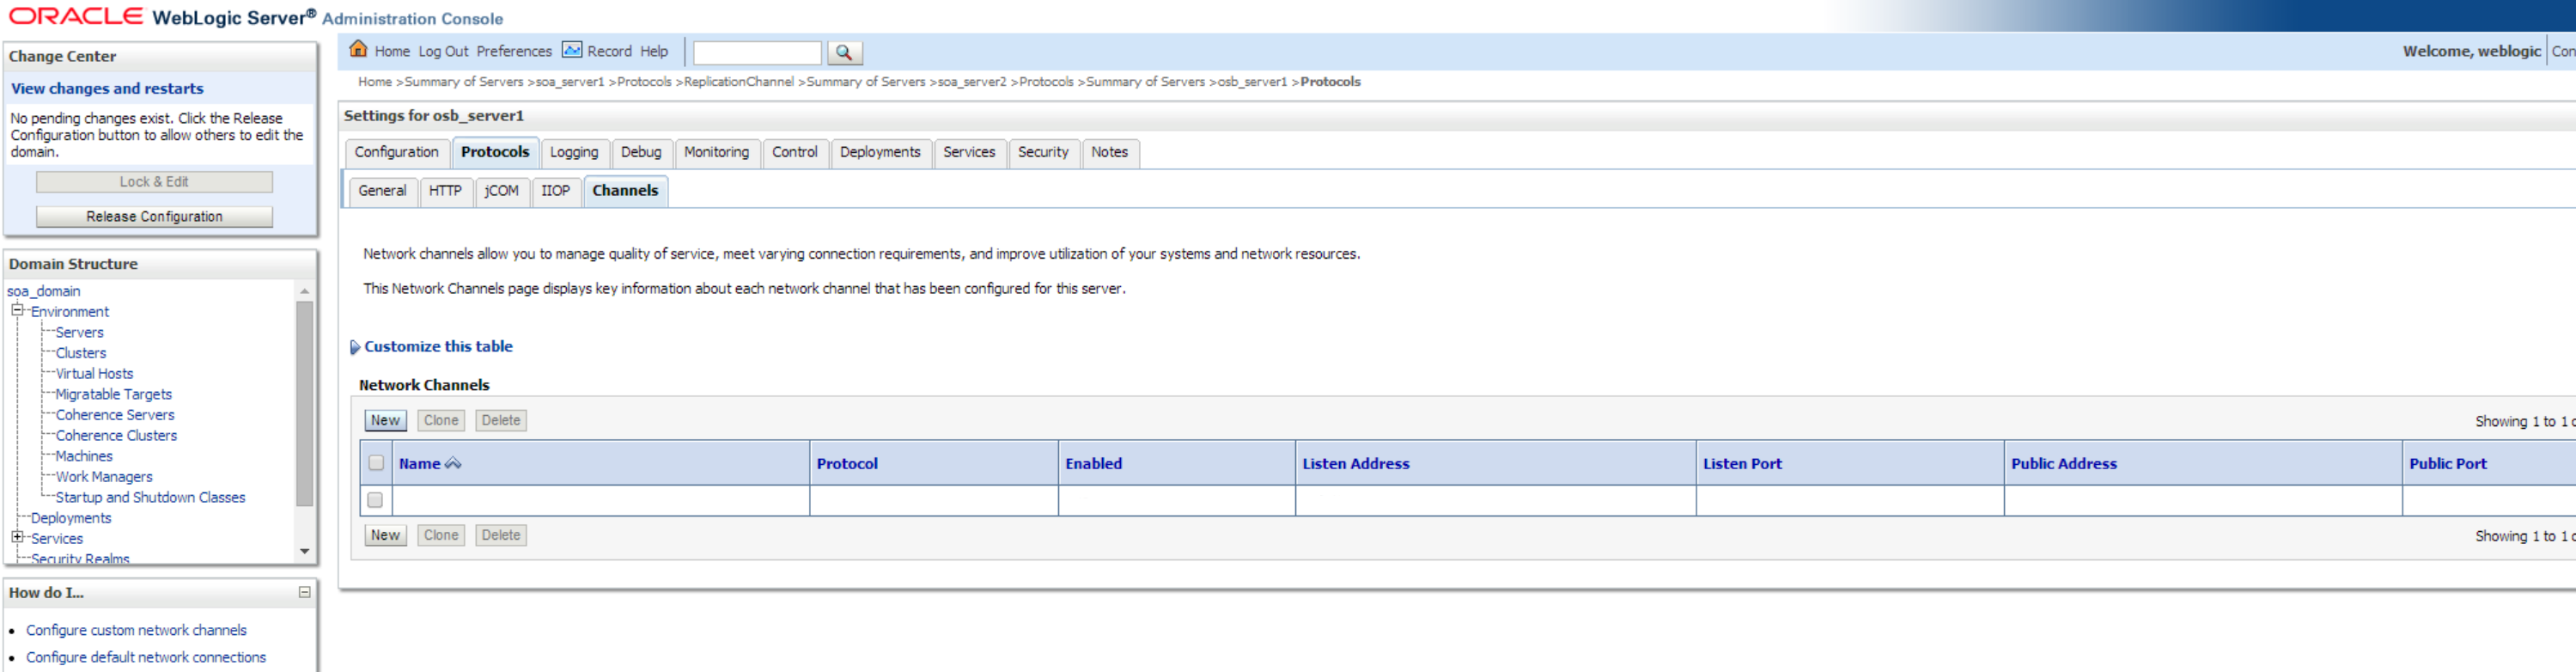Open the IIOP sub-tab
Image resolution: width=2576 pixels, height=672 pixels.
tap(555, 191)
